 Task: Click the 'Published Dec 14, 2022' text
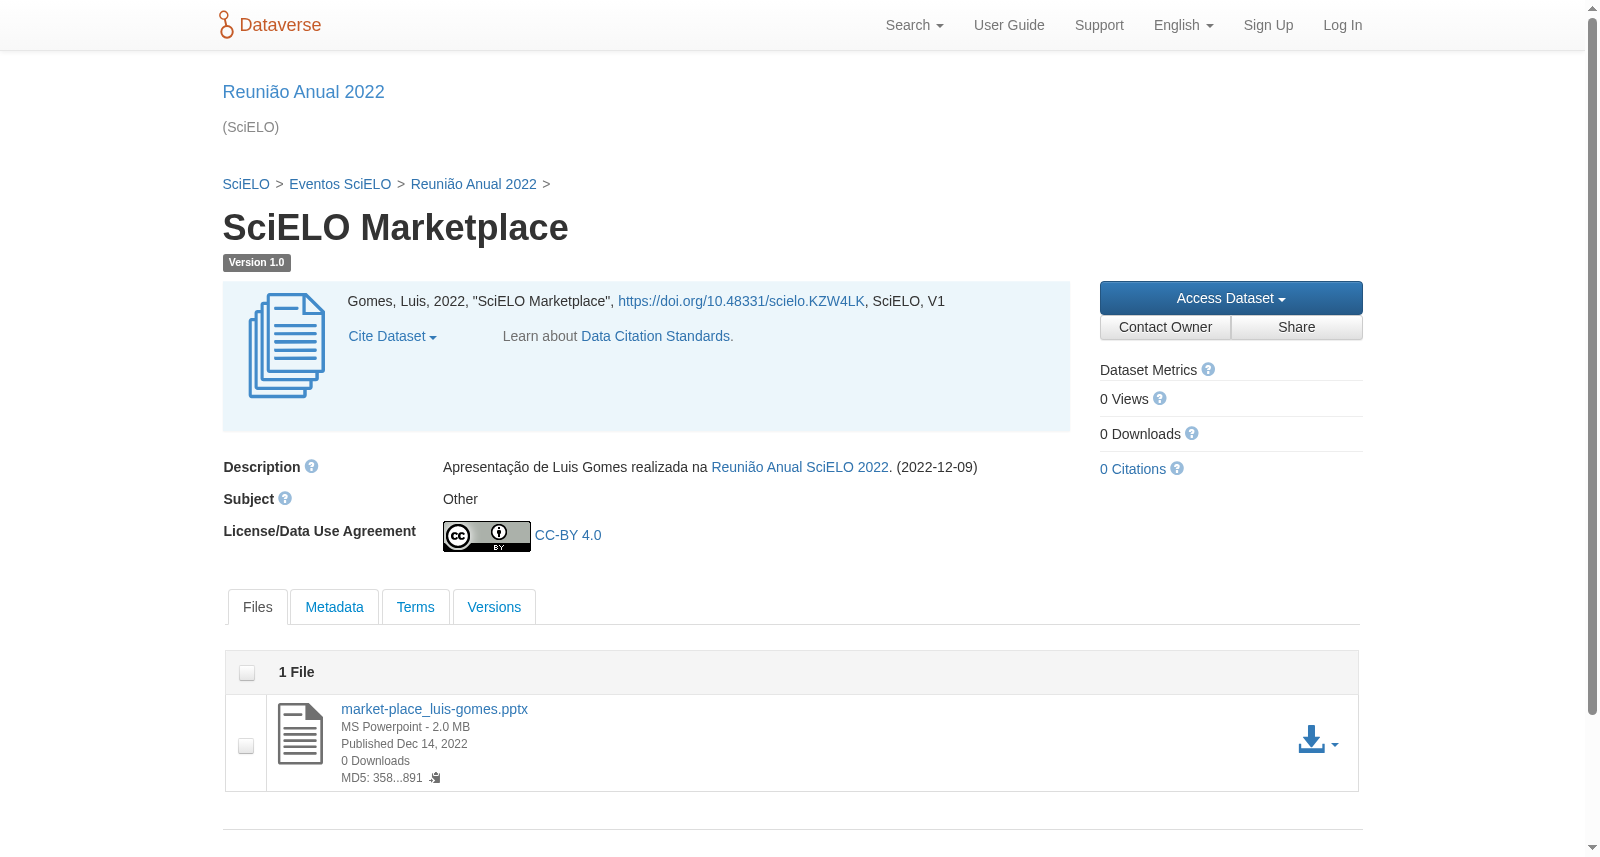[x=404, y=744]
